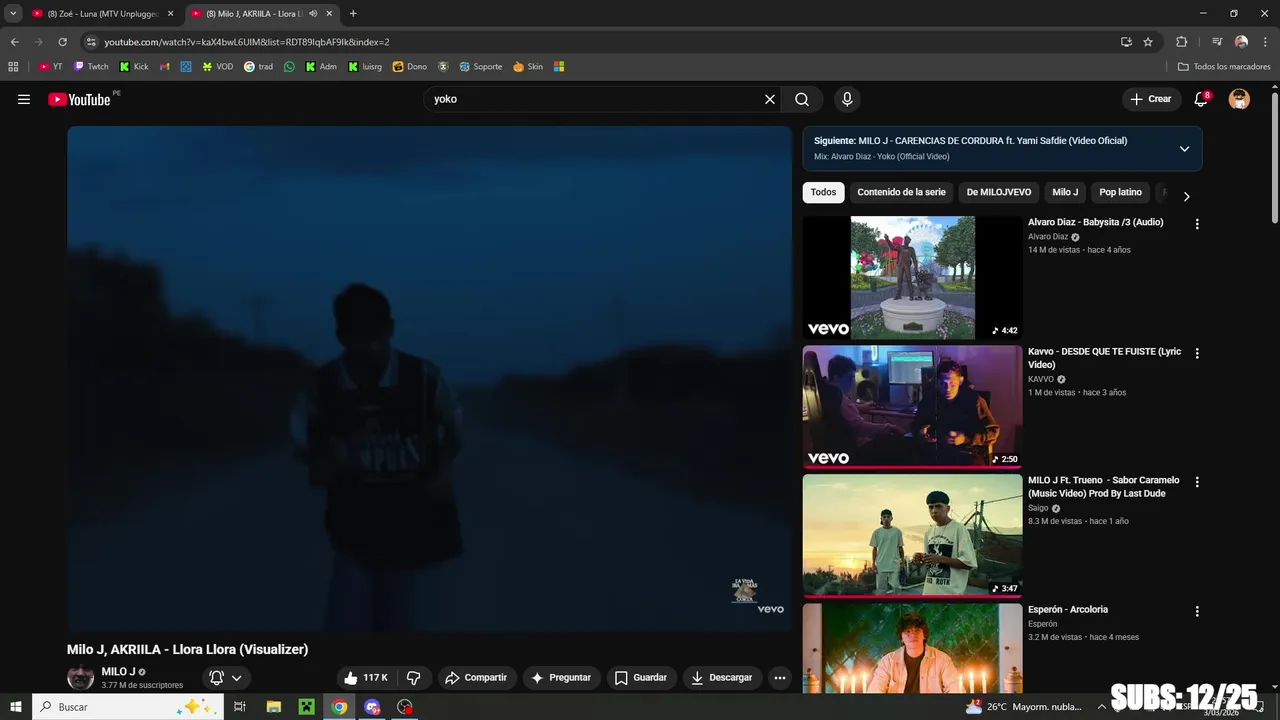1280x720 pixels.
Task: Open the Alvaro Diaz Babysita thumbnail
Action: pyautogui.click(x=912, y=278)
